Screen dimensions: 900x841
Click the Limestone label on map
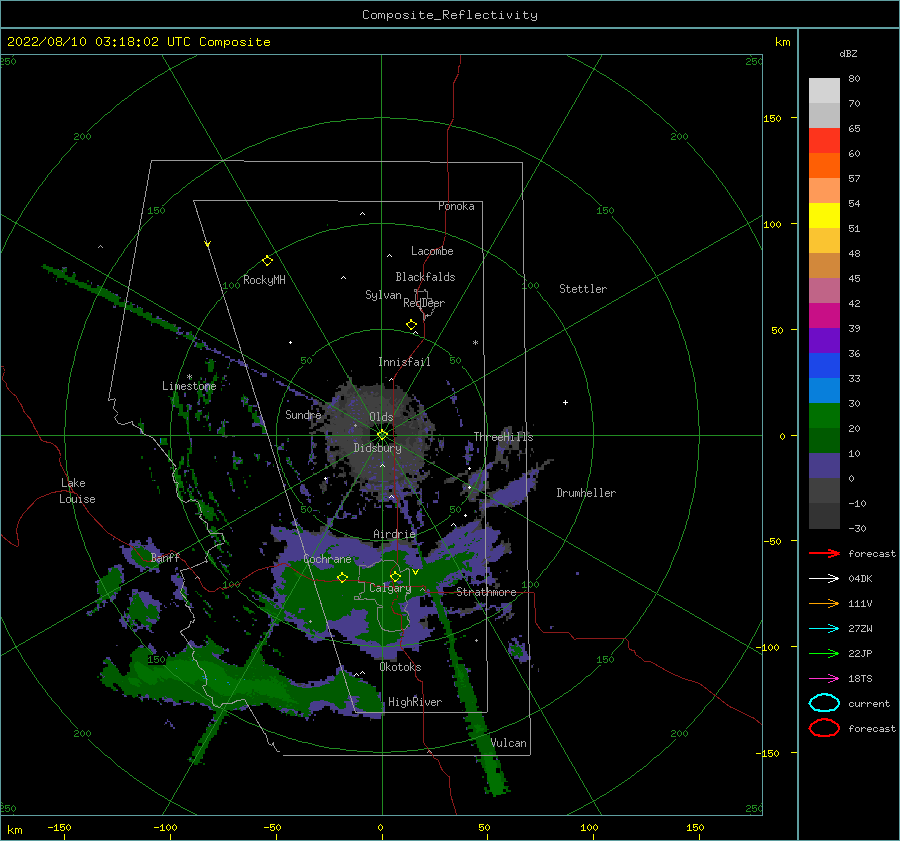pyautogui.click(x=189, y=386)
